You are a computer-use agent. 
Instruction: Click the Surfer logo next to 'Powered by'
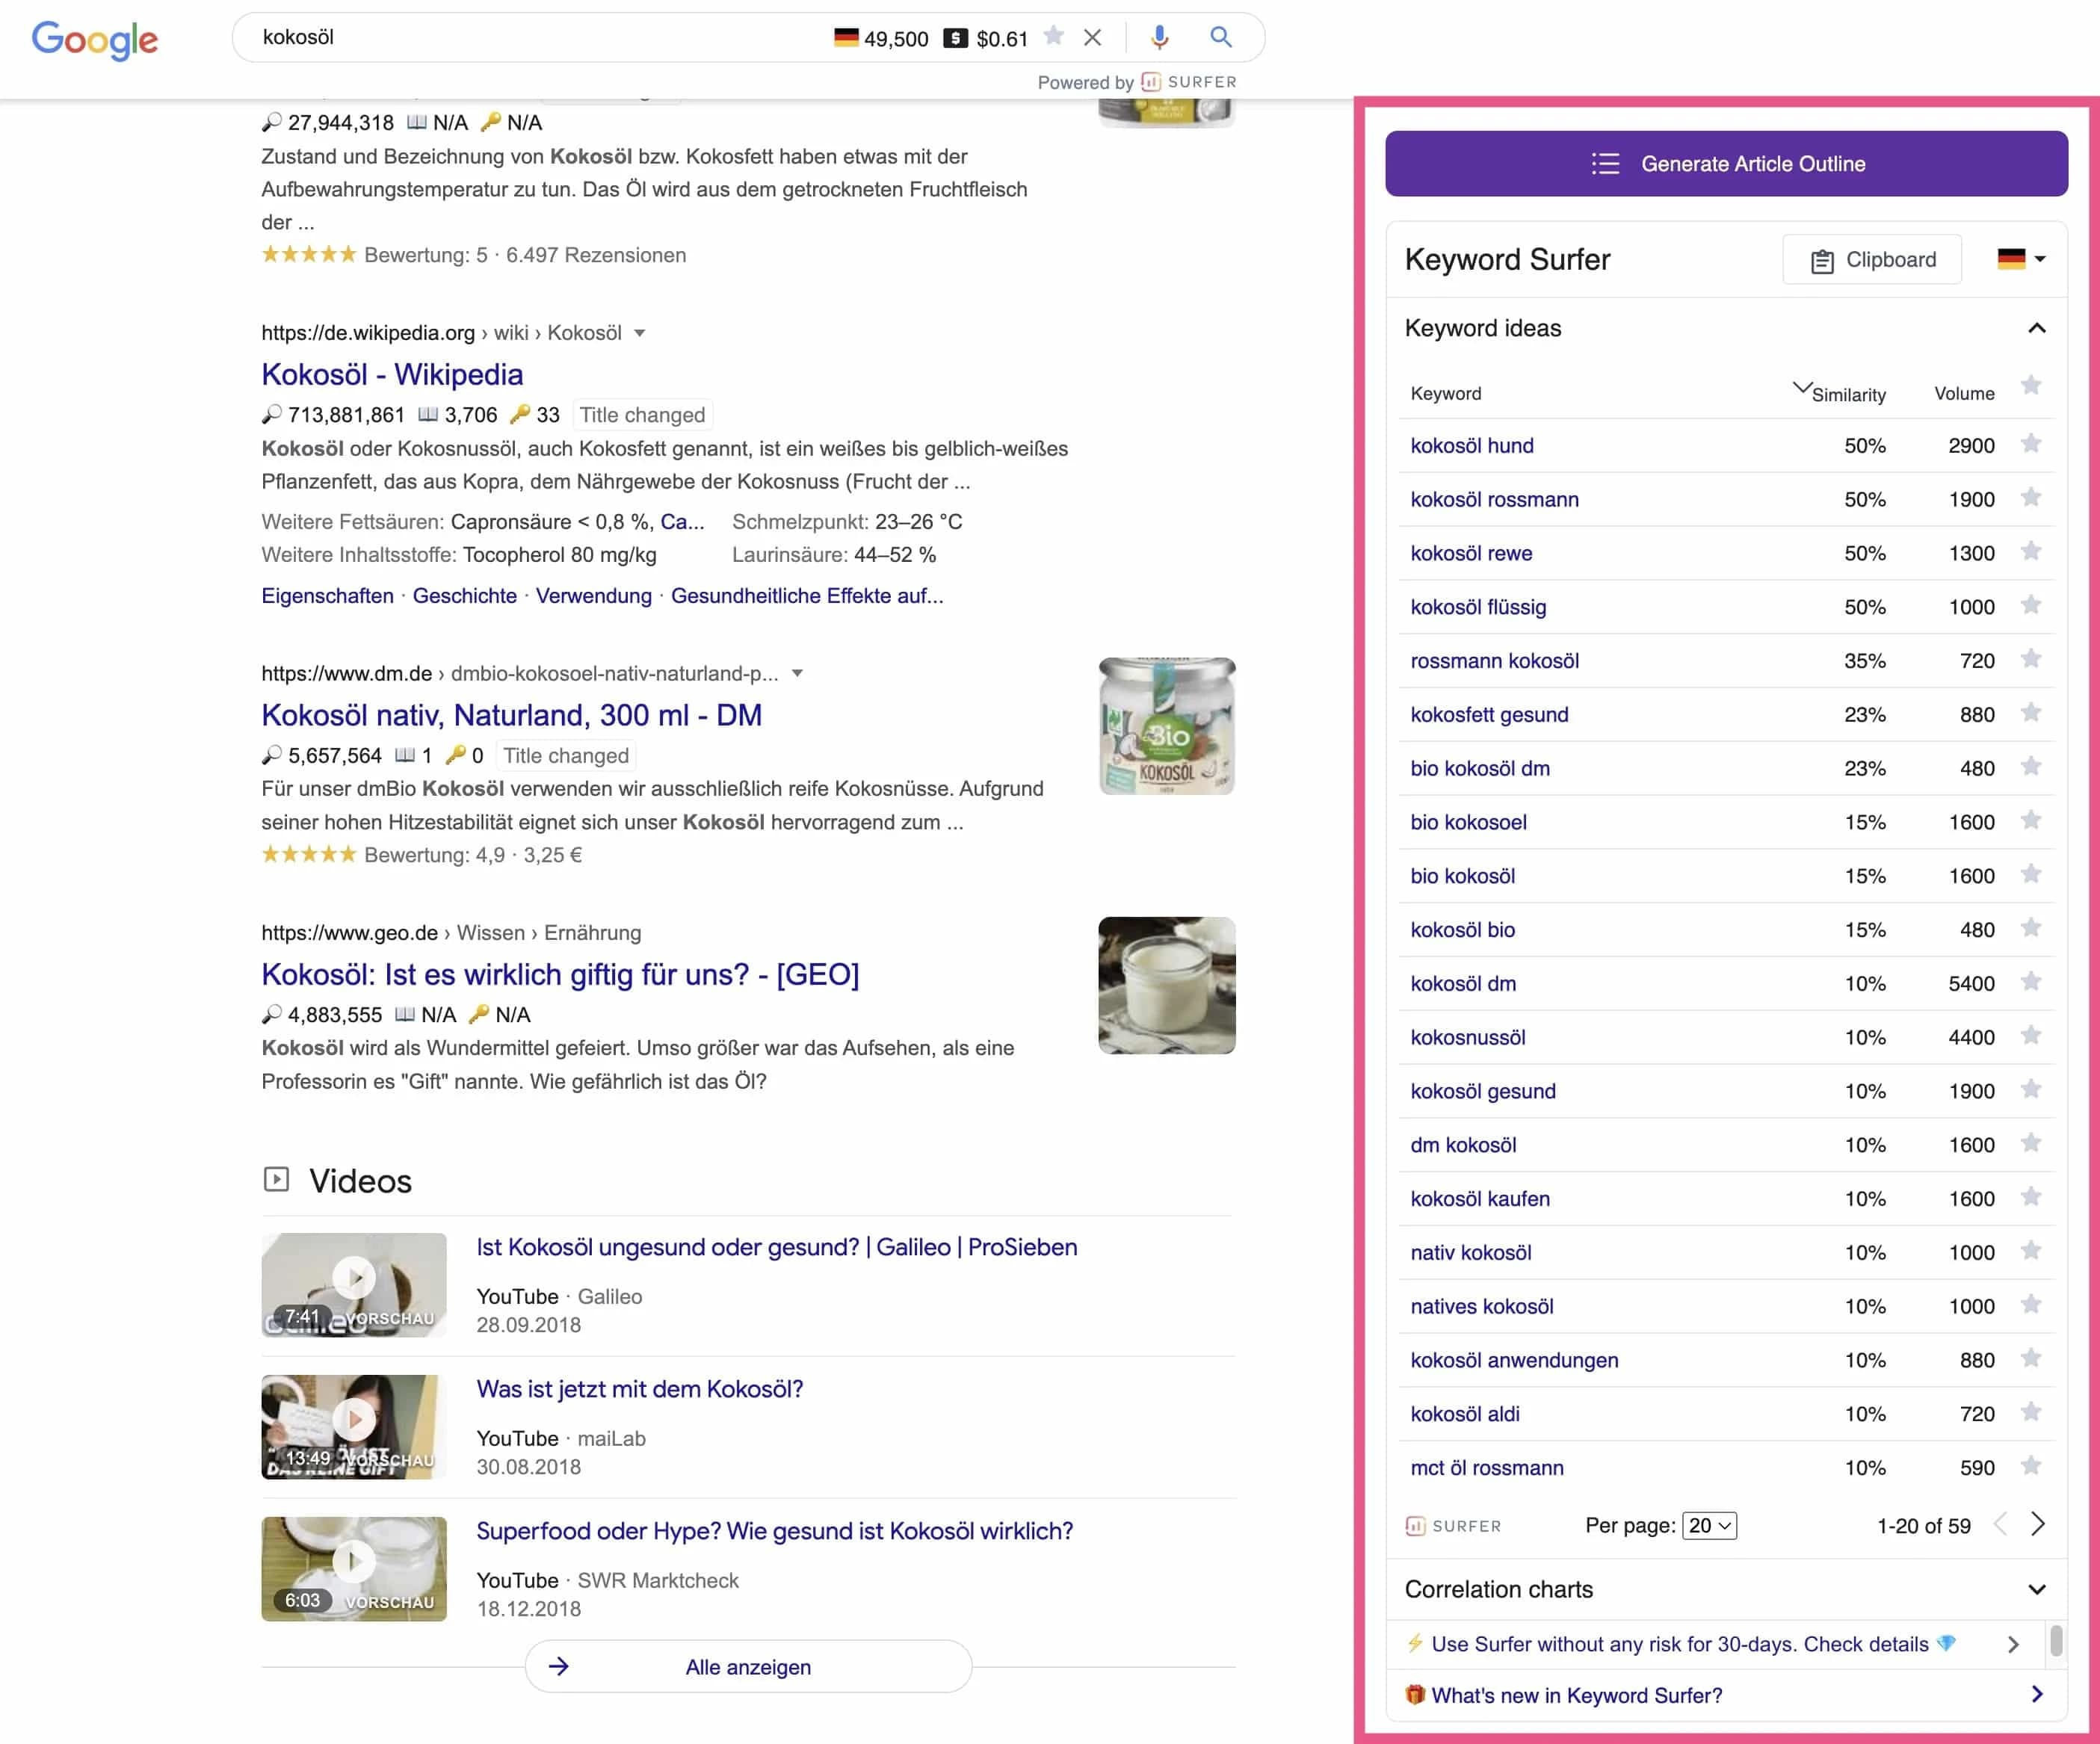tap(1152, 83)
